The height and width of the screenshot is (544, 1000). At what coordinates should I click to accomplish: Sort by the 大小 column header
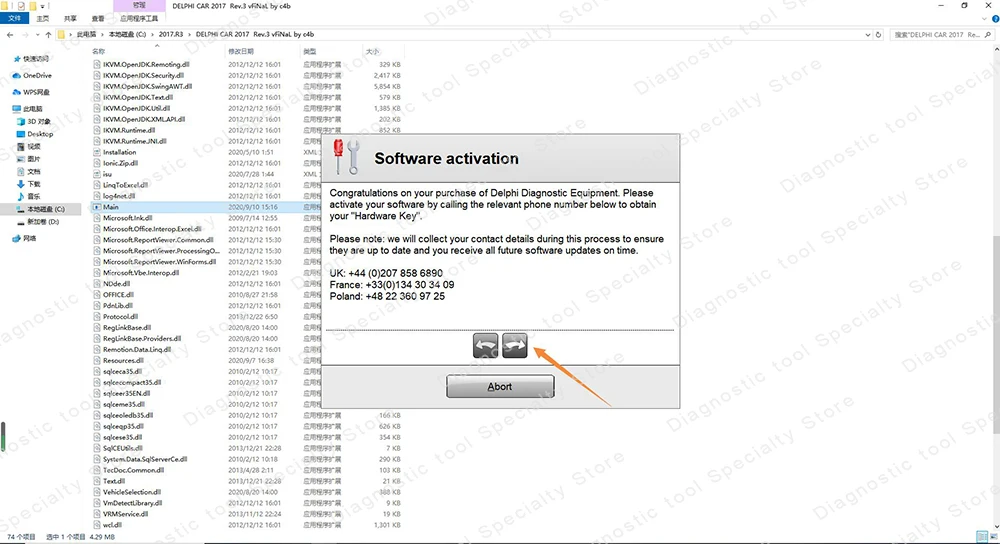point(372,51)
